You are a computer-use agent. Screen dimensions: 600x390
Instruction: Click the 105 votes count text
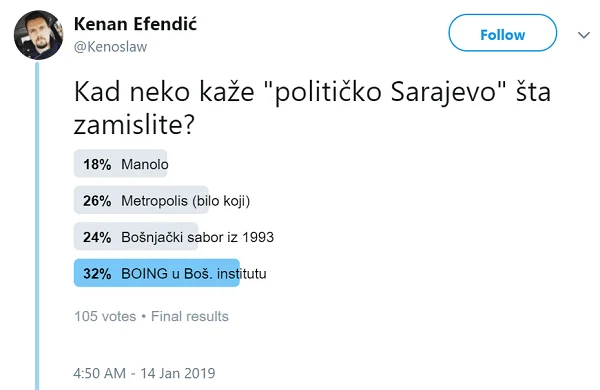[x=105, y=317]
